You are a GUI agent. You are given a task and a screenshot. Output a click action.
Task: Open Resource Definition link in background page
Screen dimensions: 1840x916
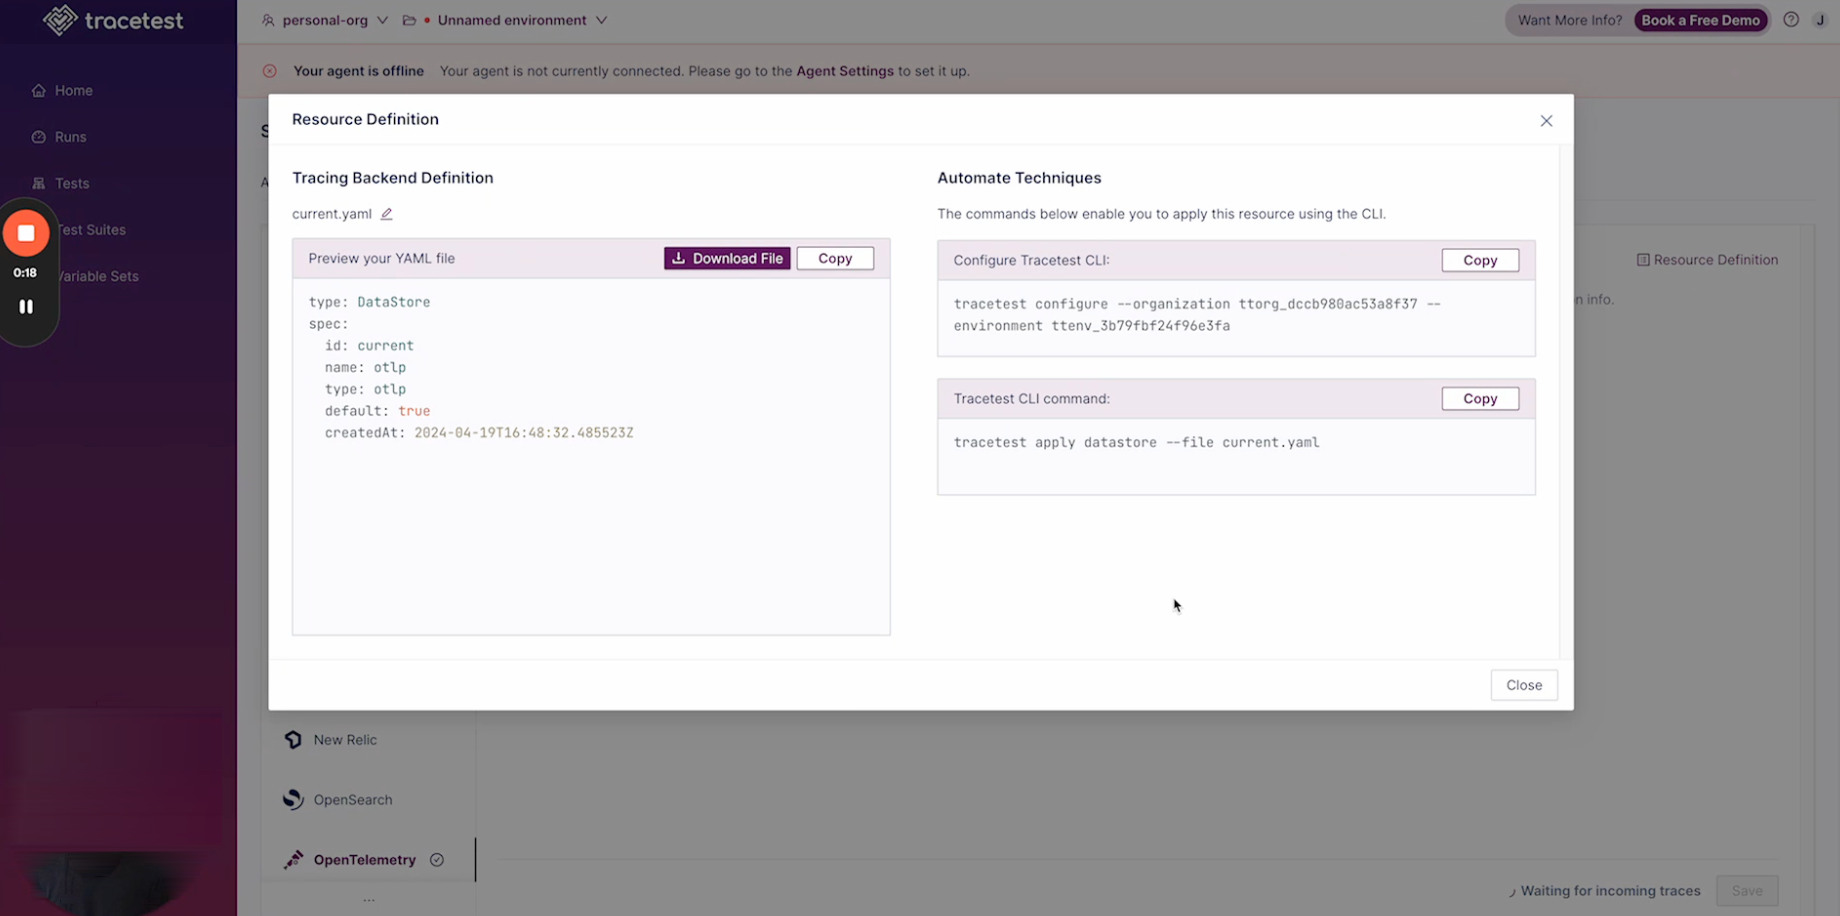[x=1707, y=260]
